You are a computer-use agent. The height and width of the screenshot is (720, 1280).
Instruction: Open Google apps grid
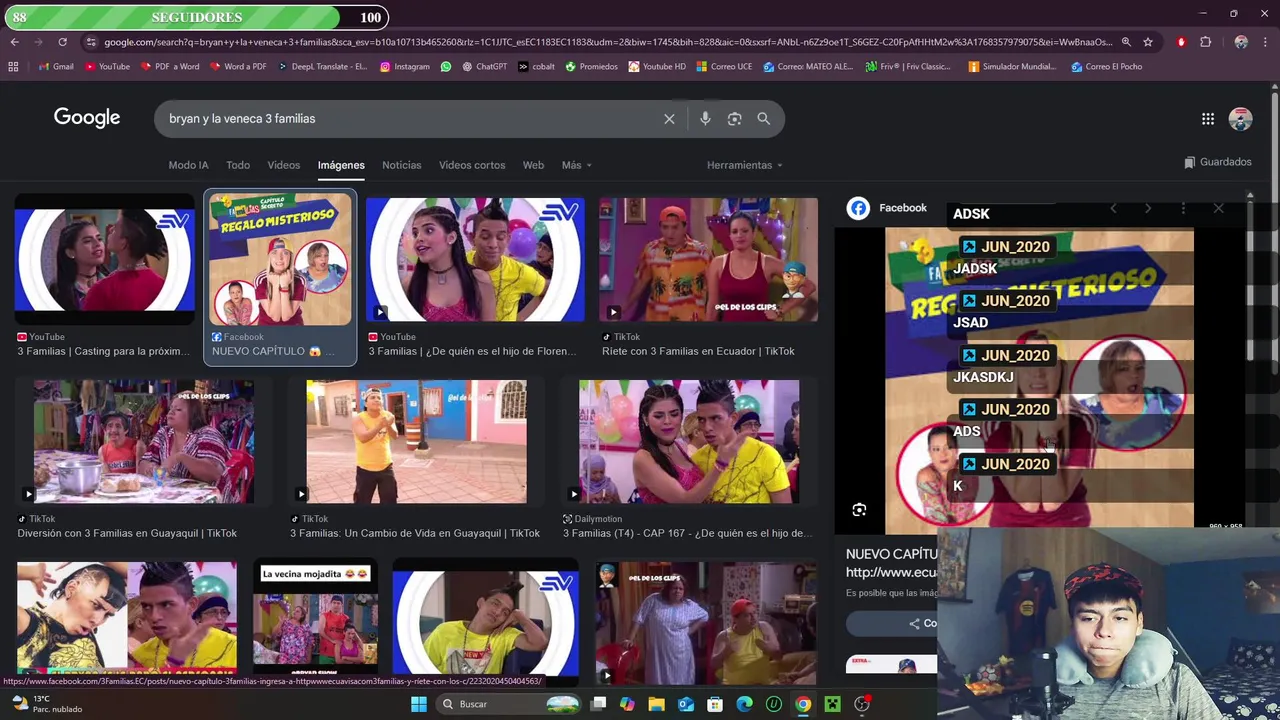1208,119
